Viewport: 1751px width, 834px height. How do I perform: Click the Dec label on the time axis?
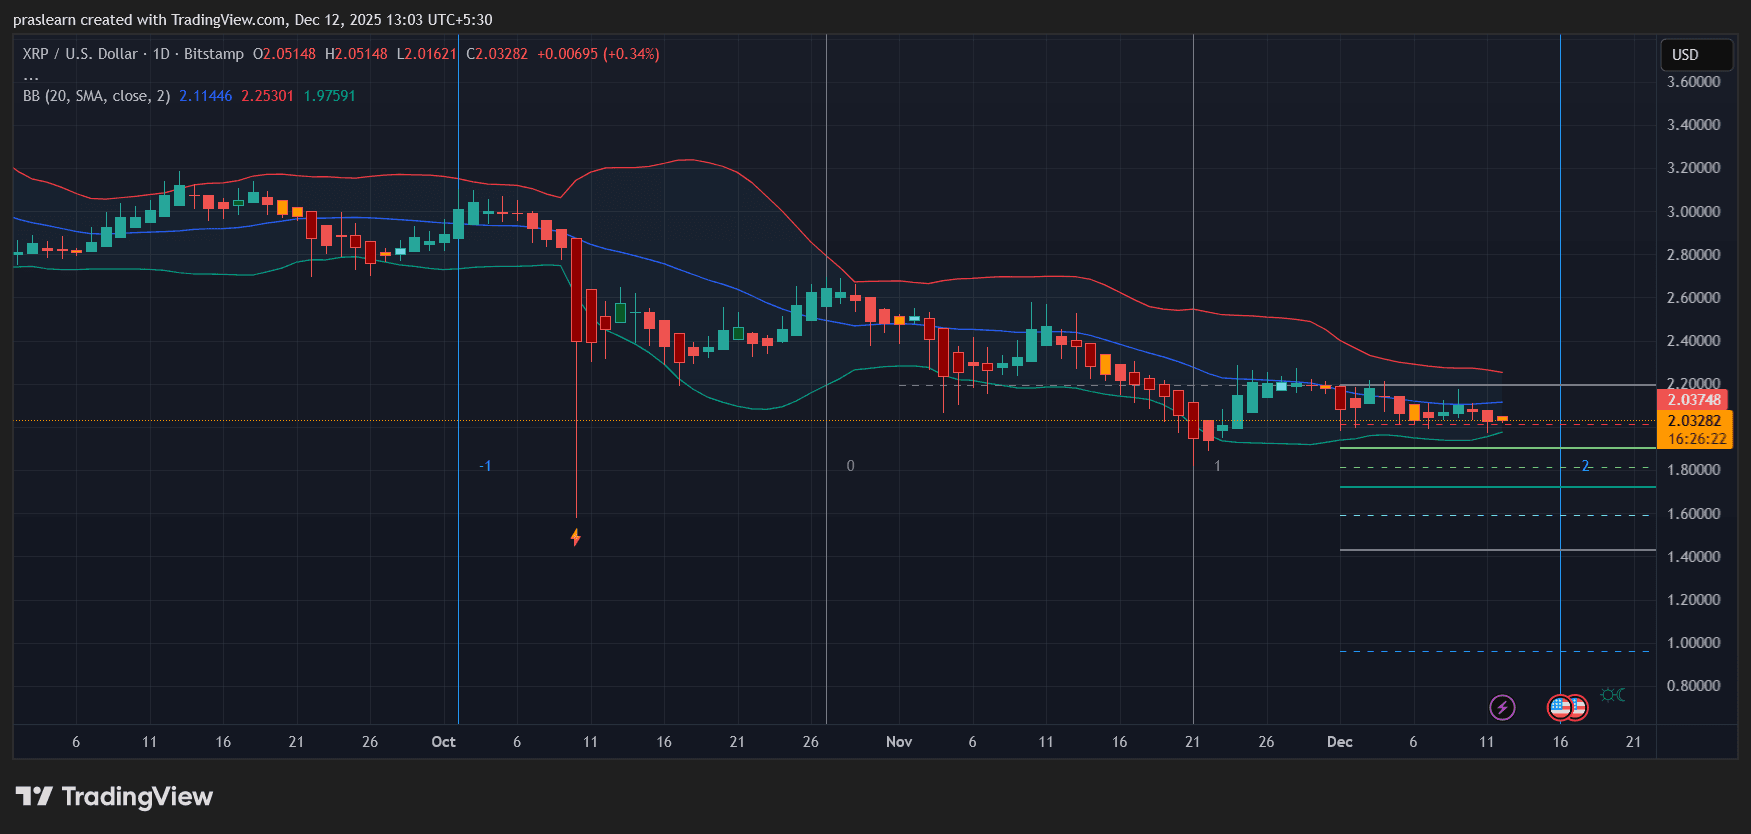click(x=1339, y=742)
